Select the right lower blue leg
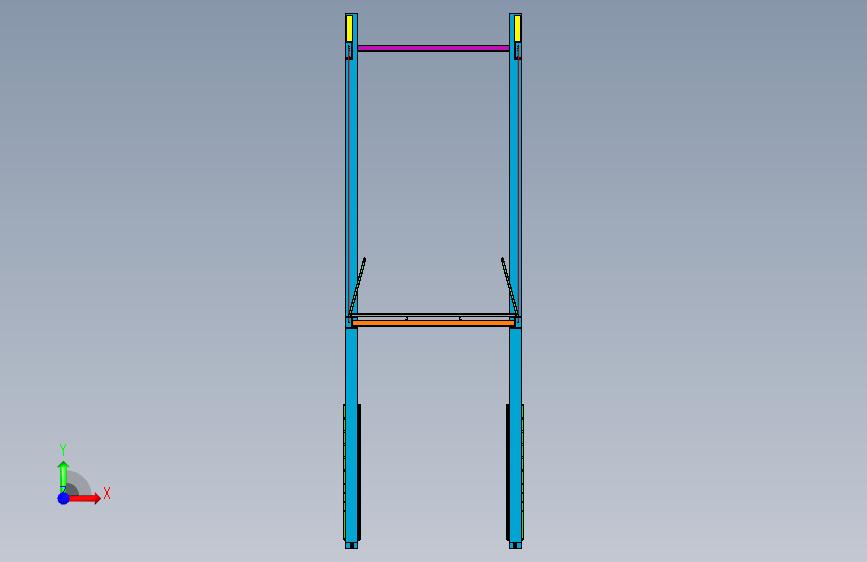 [515, 434]
